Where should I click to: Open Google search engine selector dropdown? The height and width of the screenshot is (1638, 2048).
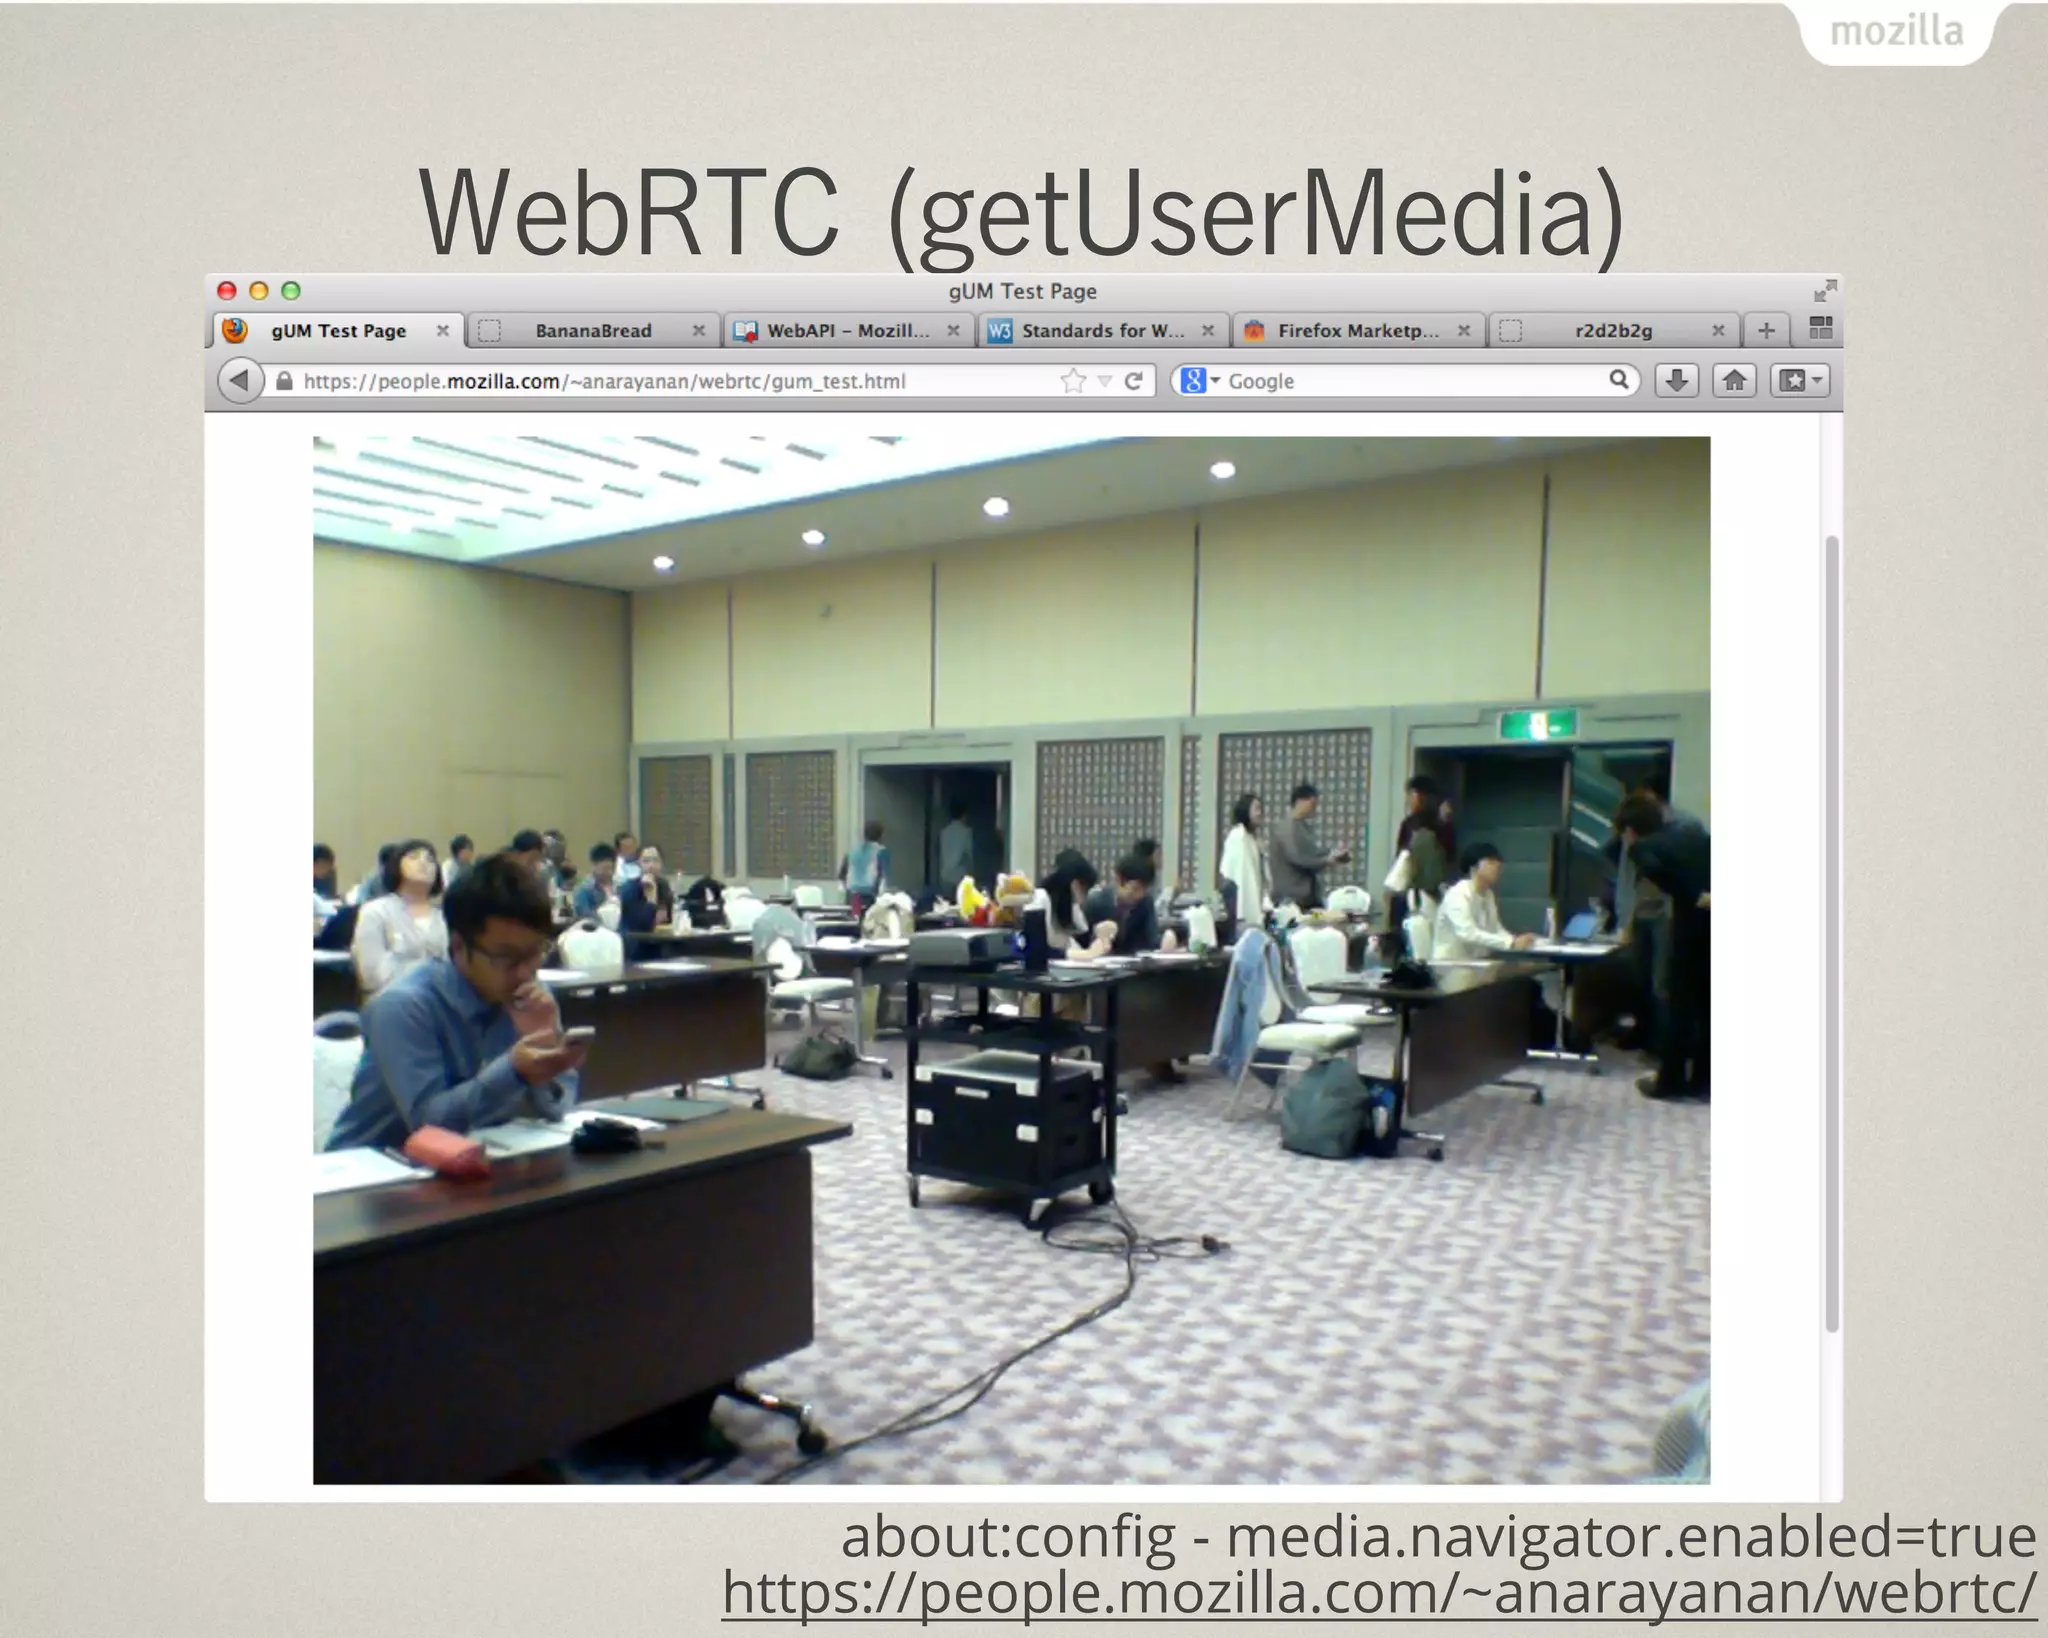(x=1200, y=381)
